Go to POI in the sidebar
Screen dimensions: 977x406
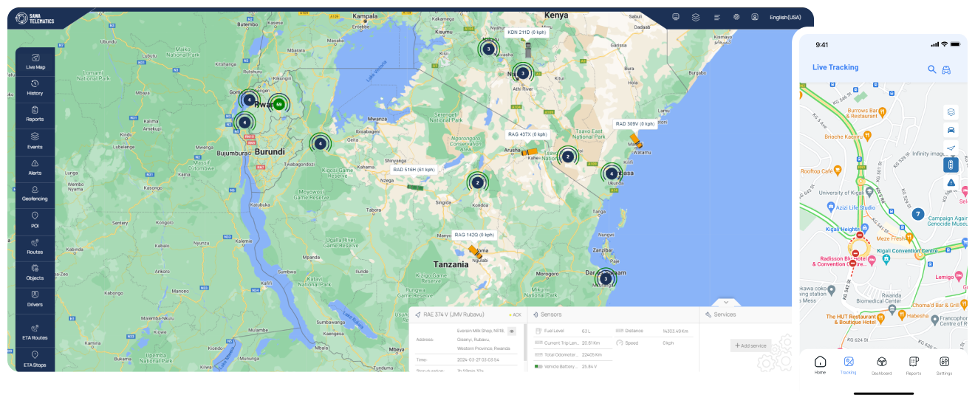pyautogui.click(x=35, y=219)
